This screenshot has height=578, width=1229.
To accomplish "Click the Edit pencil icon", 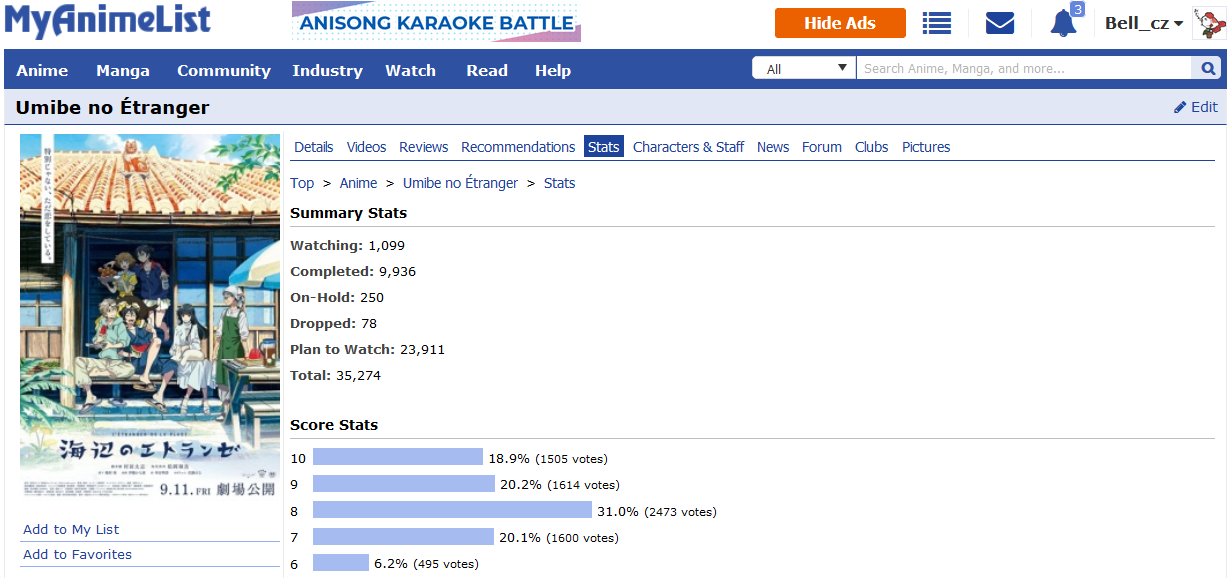I will pyautogui.click(x=1180, y=107).
